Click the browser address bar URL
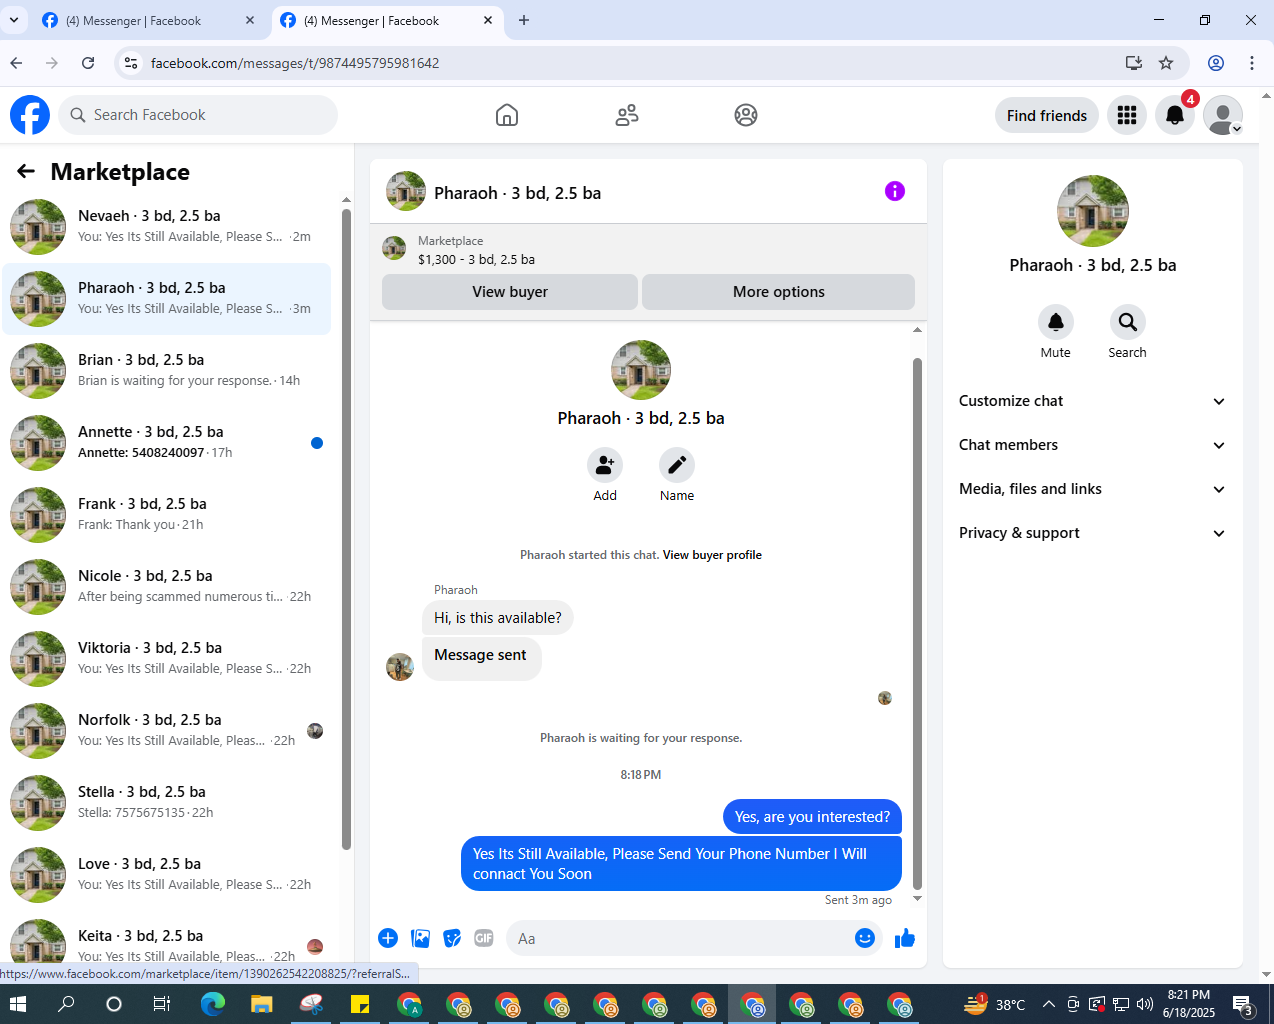The width and height of the screenshot is (1274, 1024). pos(295,63)
